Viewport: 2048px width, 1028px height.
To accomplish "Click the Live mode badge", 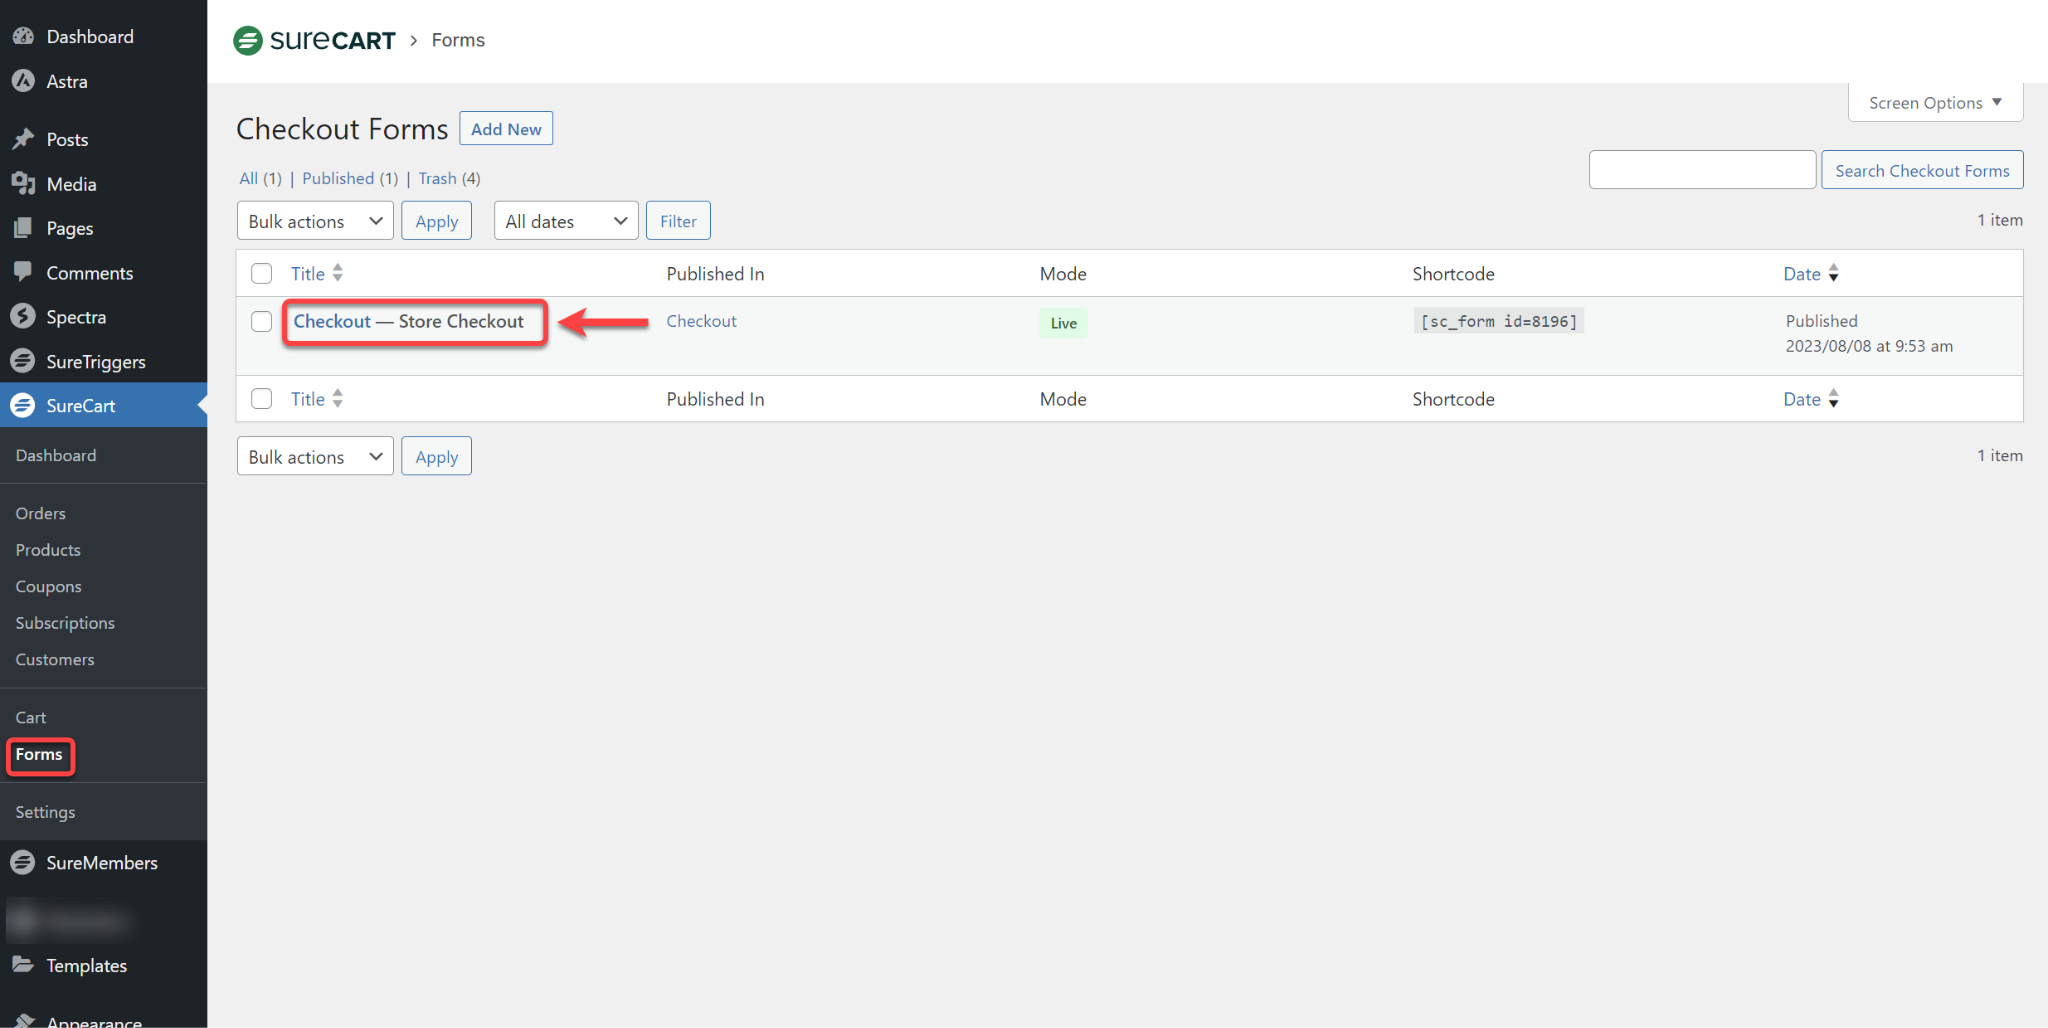I will 1063,323.
